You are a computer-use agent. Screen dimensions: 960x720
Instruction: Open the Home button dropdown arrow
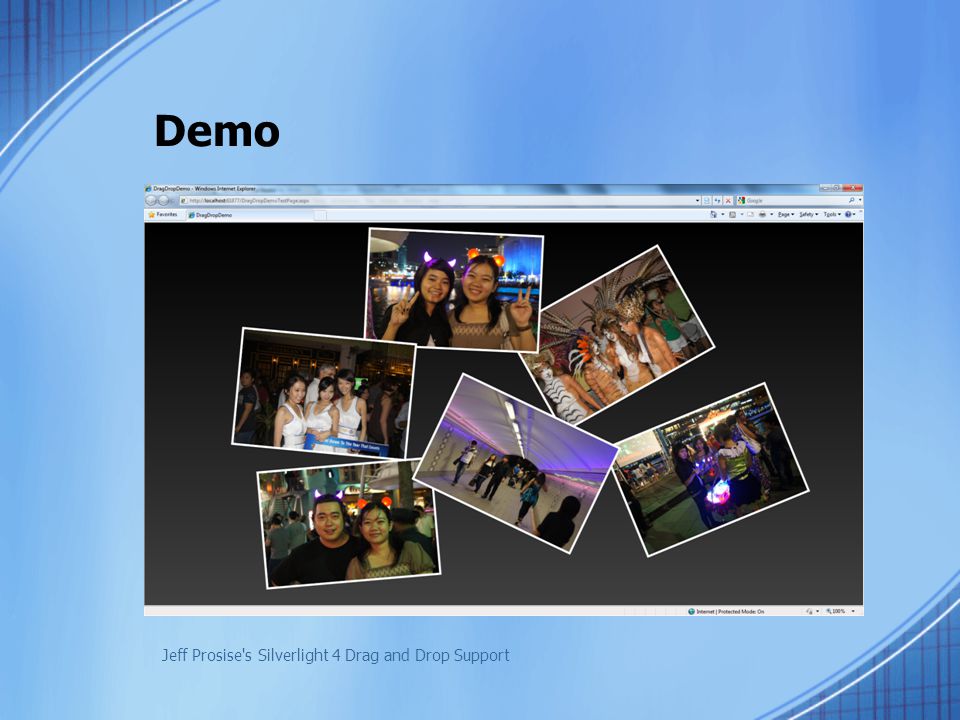click(x=722, y=214)
